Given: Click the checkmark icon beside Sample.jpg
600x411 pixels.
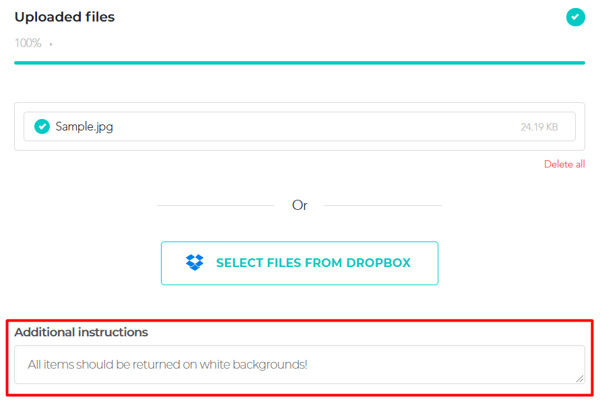Looking at the screenshot, I should [42, 126].
